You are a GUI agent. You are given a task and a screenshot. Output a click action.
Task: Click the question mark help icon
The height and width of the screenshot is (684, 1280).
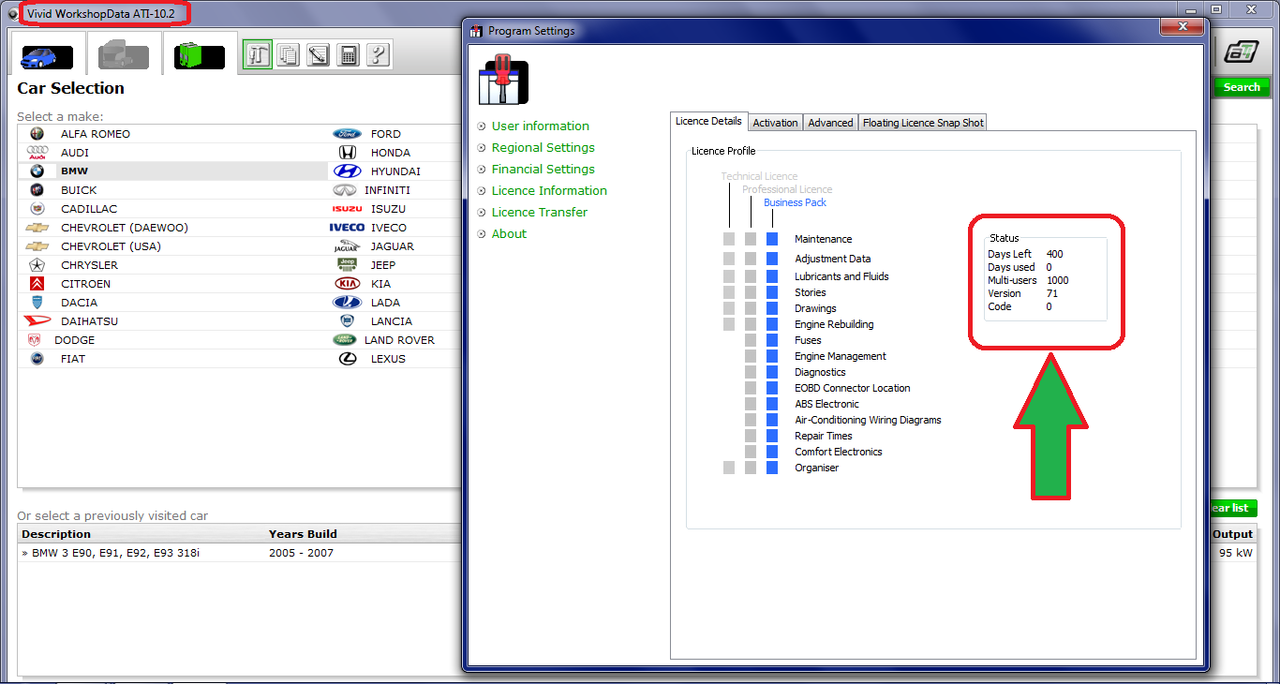[x=378, y=55]
